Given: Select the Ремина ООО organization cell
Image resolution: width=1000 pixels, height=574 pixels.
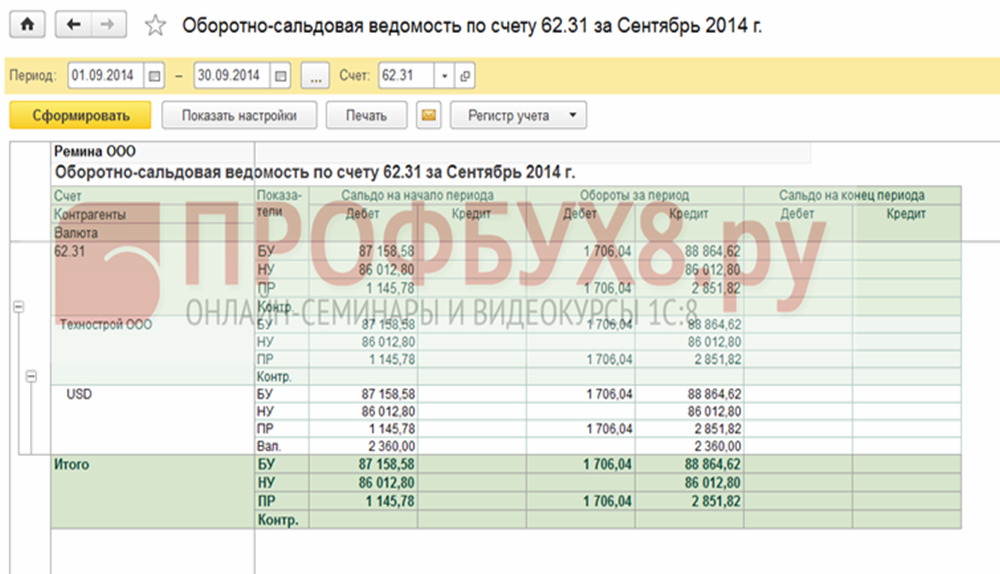Looking at the screenshot, I should (153, 151).
